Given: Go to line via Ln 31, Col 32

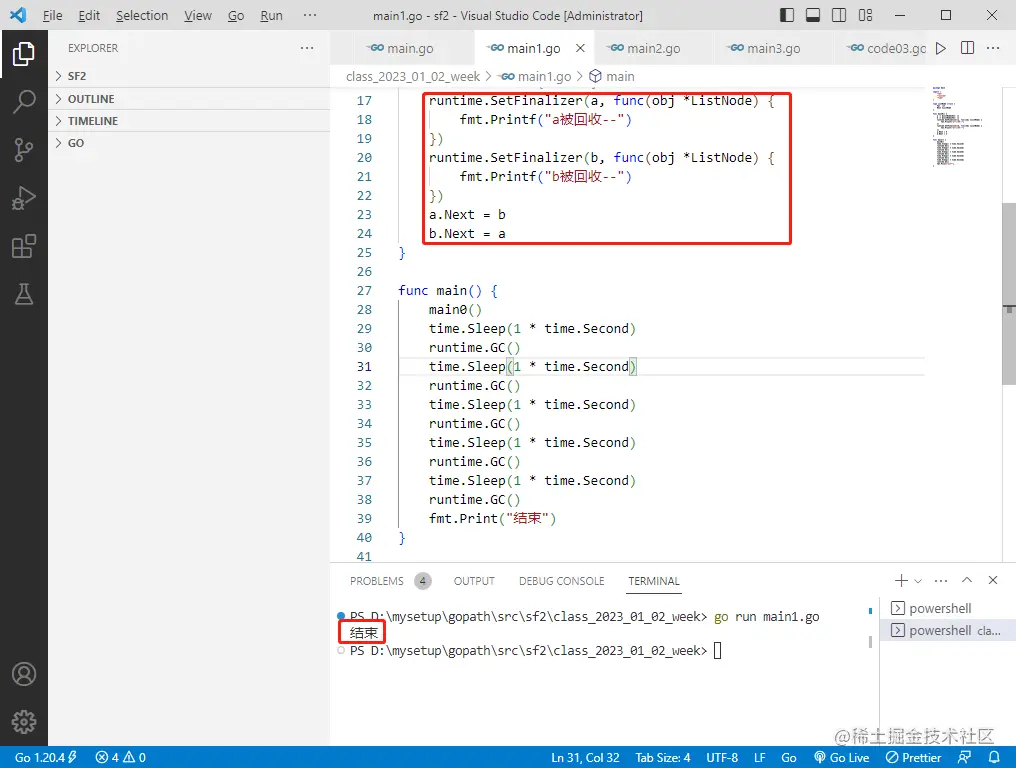Looking at the screenshot, I should click(585, 757).
